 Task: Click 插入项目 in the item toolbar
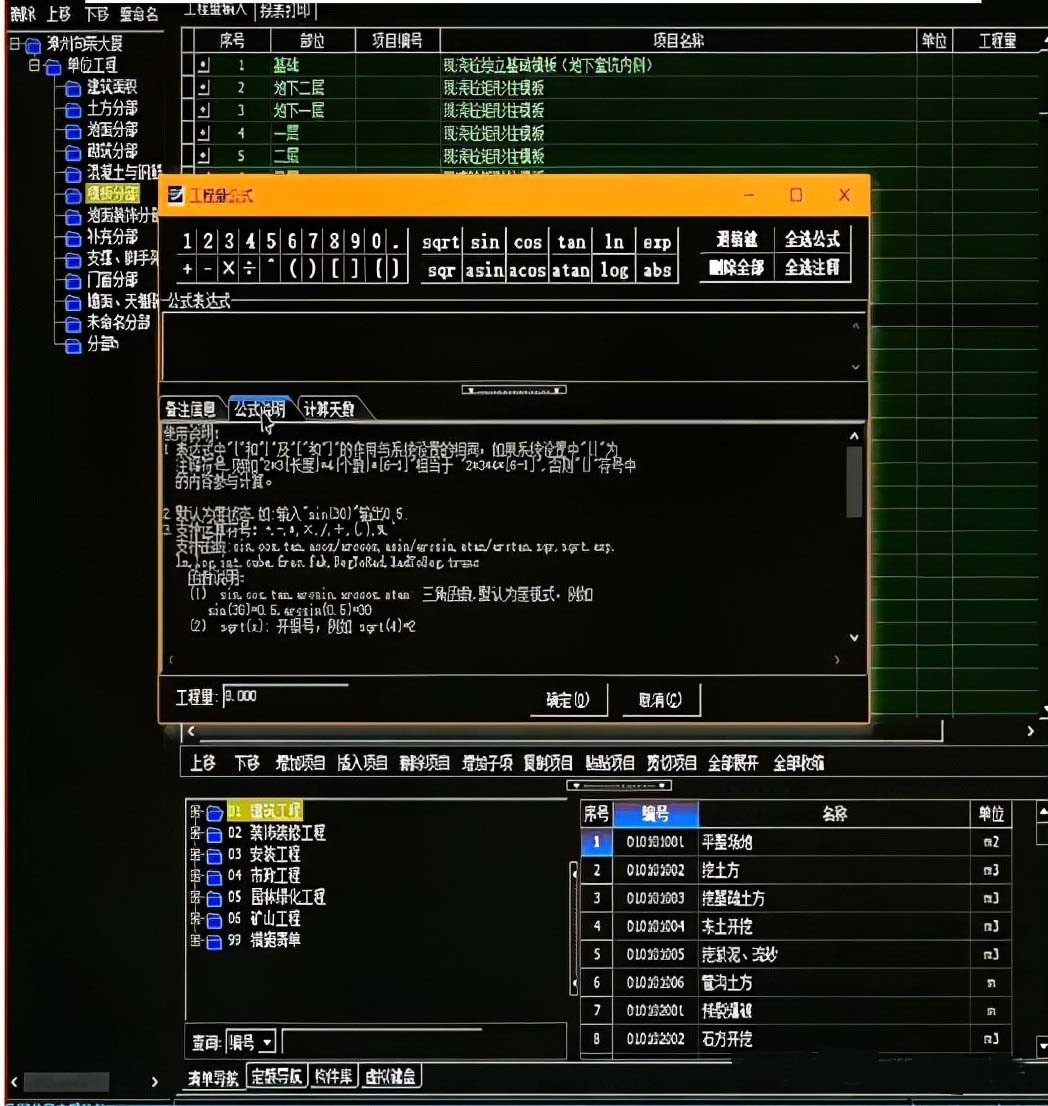click(362, 763)
